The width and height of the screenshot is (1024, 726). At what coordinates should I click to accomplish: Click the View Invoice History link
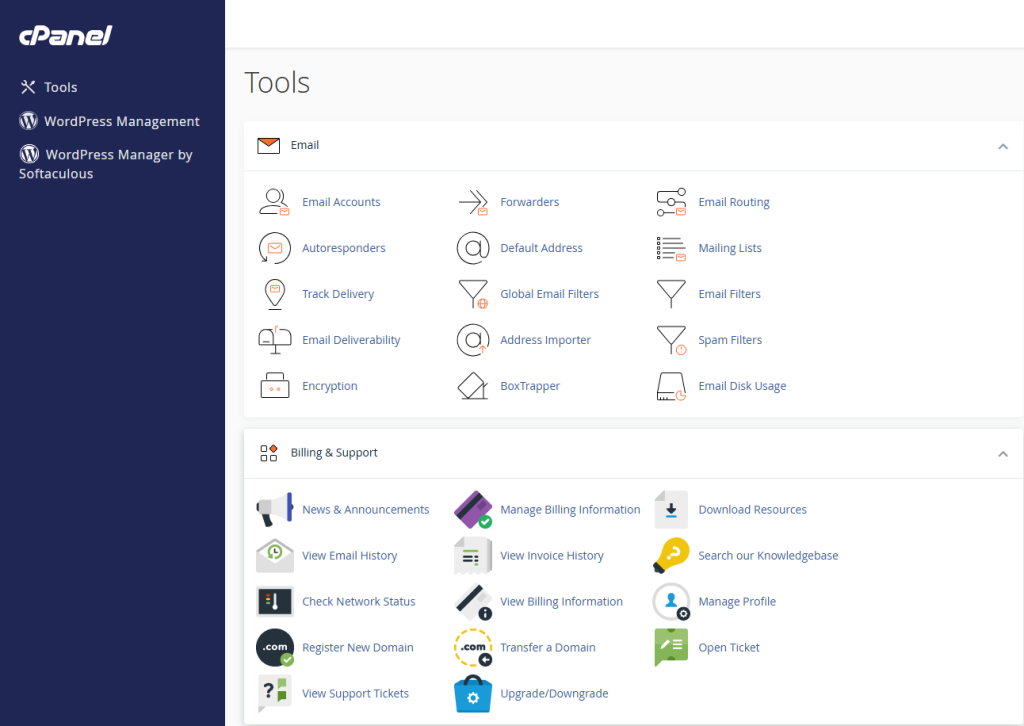[551, 556]
